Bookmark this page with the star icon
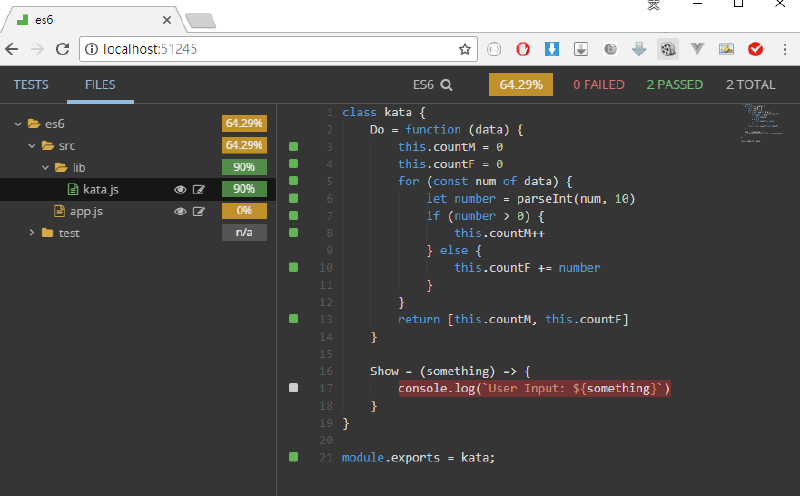 [465, 48]
